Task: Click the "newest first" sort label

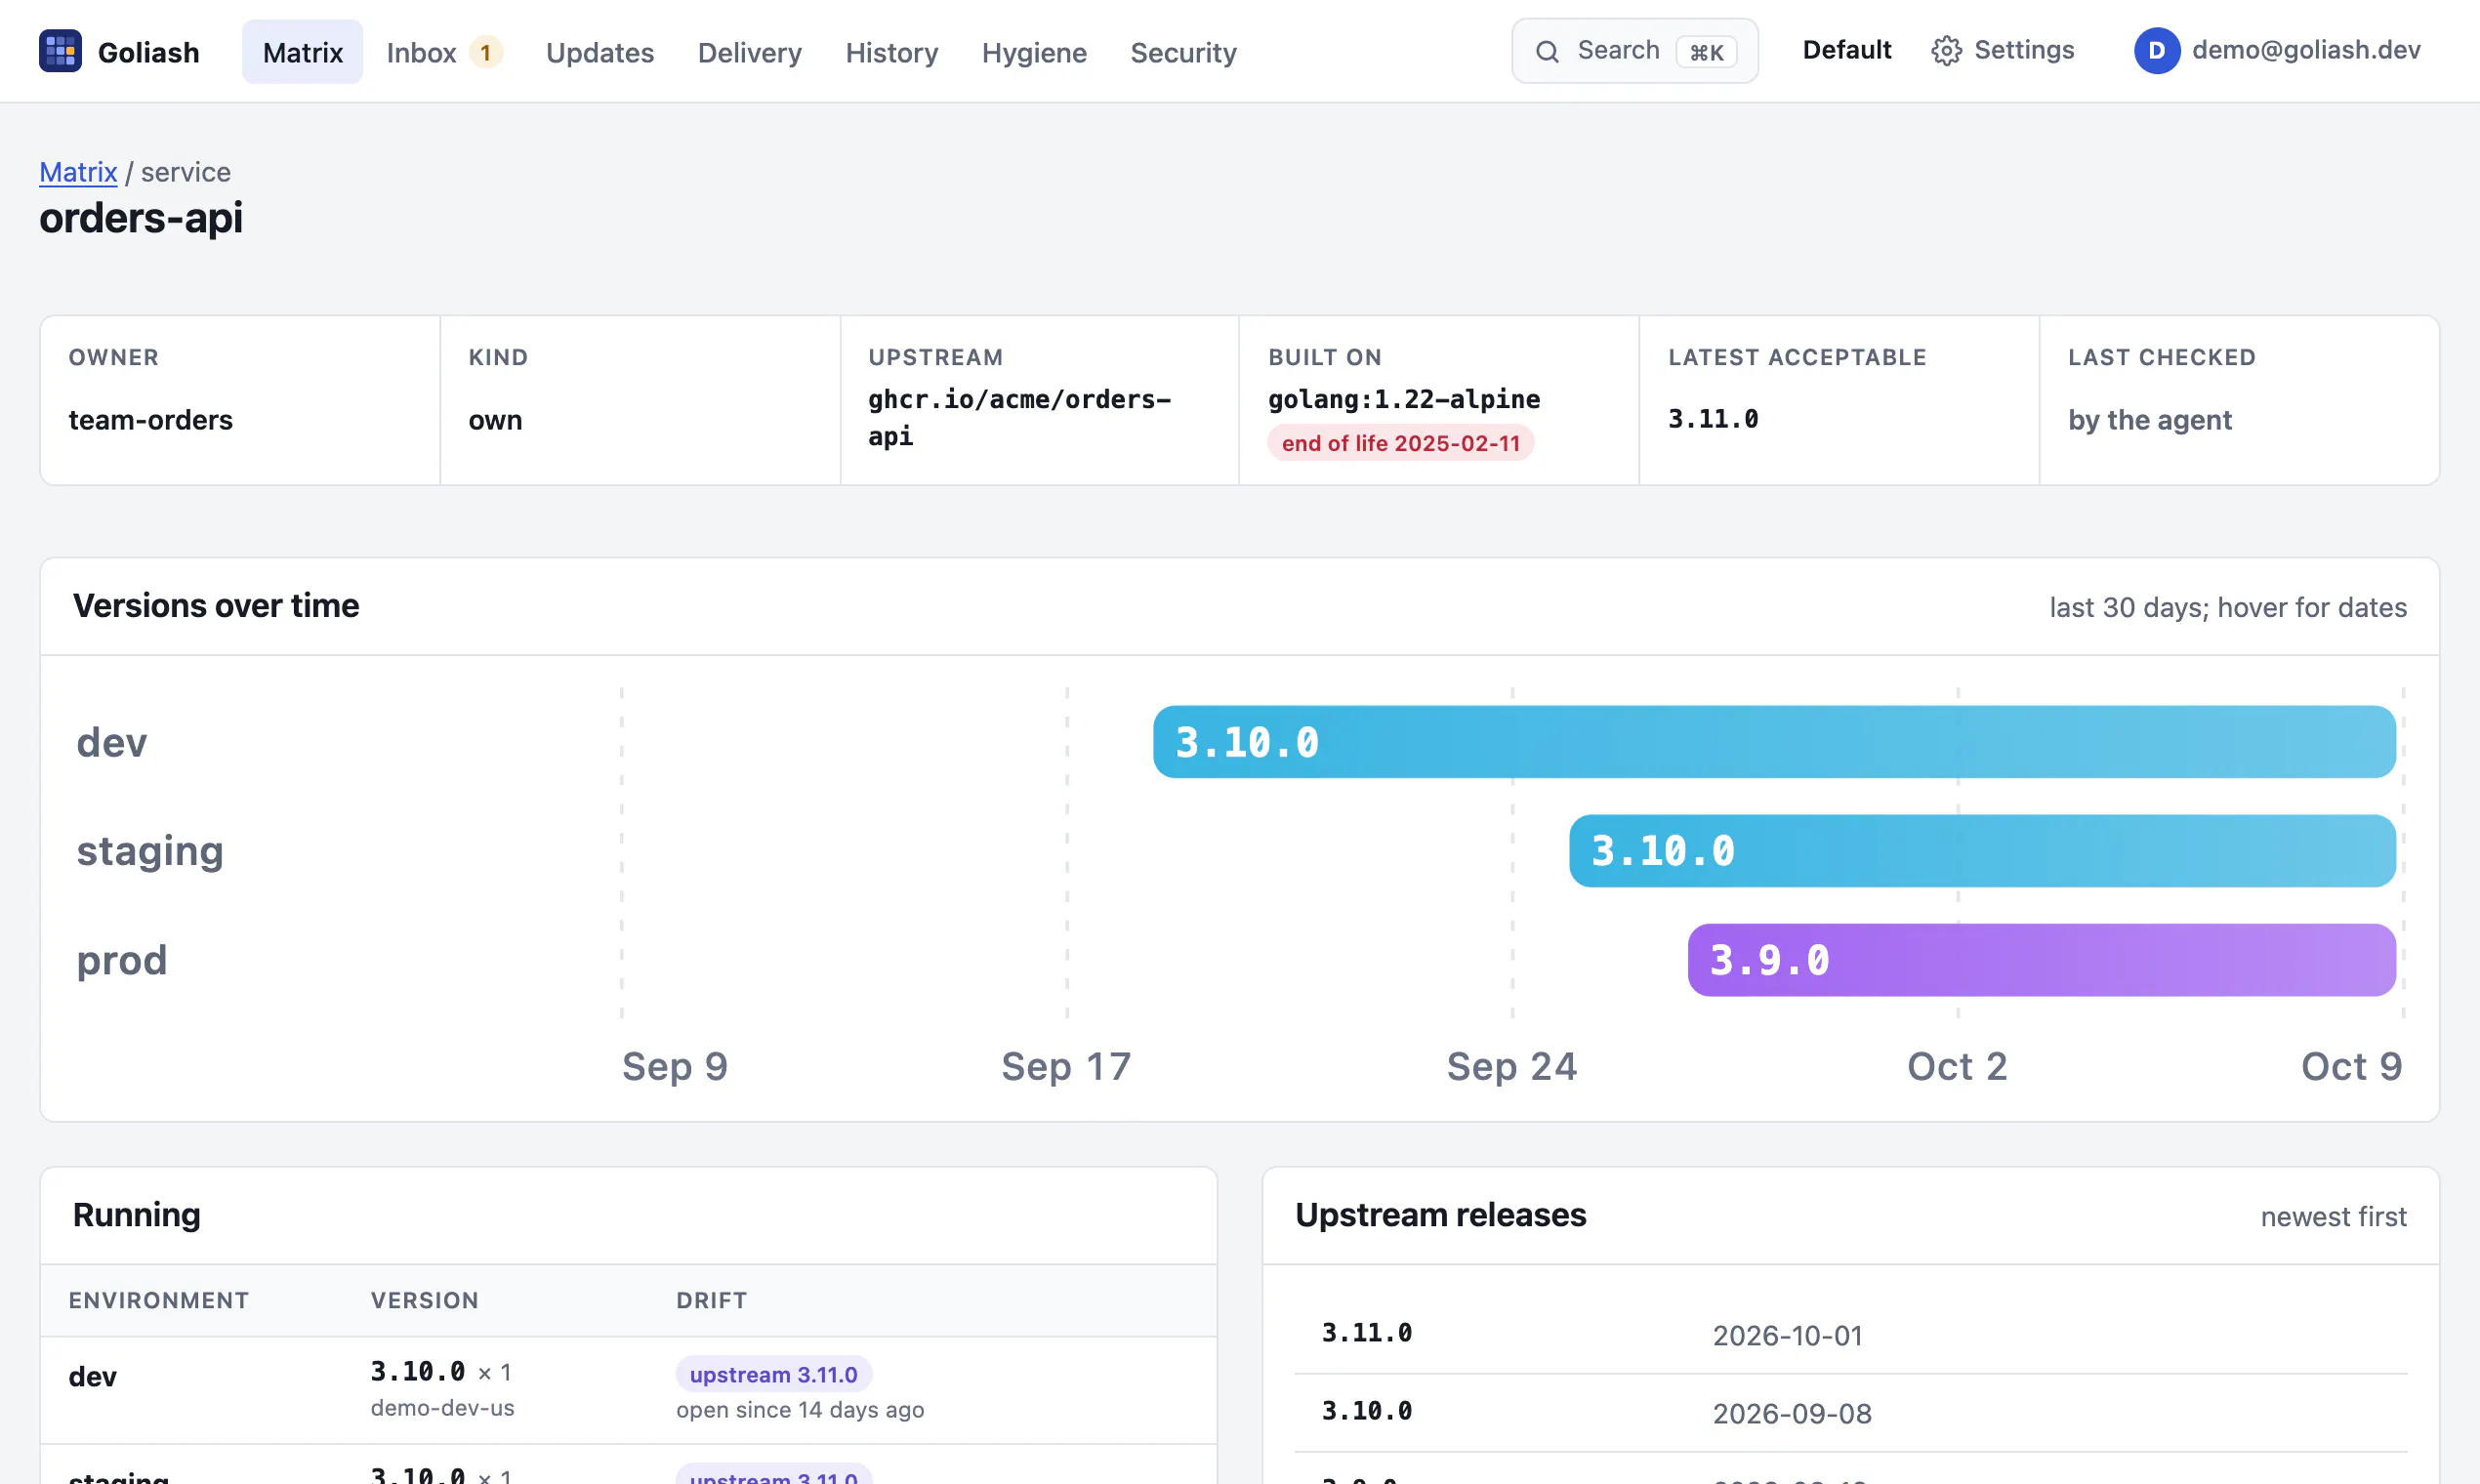Action: coord(2333,1217)
